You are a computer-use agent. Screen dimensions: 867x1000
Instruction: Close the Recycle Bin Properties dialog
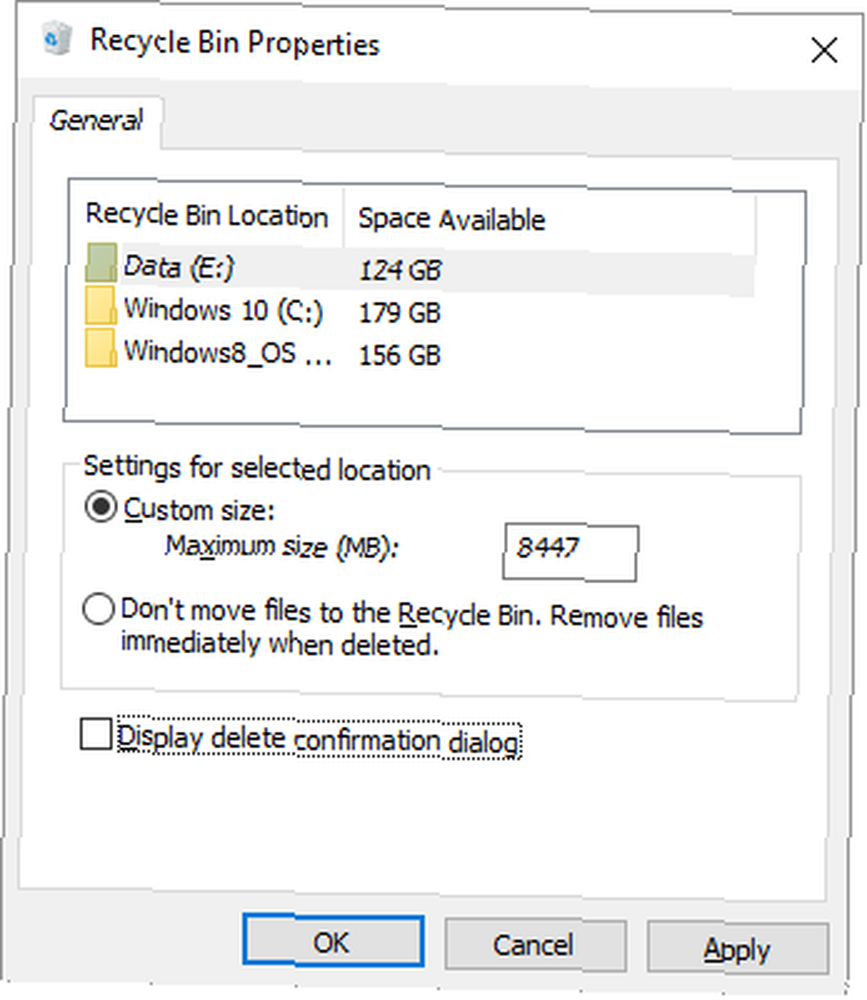click(823, 50)
